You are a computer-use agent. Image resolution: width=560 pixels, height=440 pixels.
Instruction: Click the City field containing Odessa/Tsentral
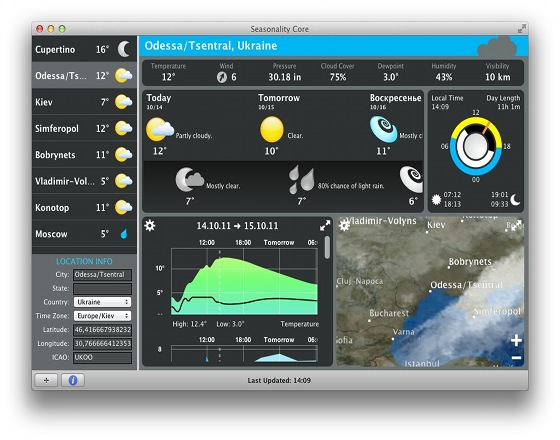[102, 275]
